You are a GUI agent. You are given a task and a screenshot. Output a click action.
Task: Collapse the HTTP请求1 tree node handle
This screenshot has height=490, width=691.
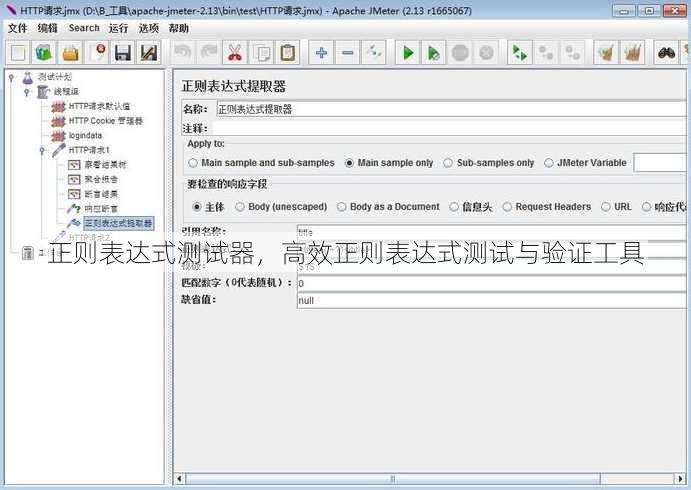coord(43,150)
